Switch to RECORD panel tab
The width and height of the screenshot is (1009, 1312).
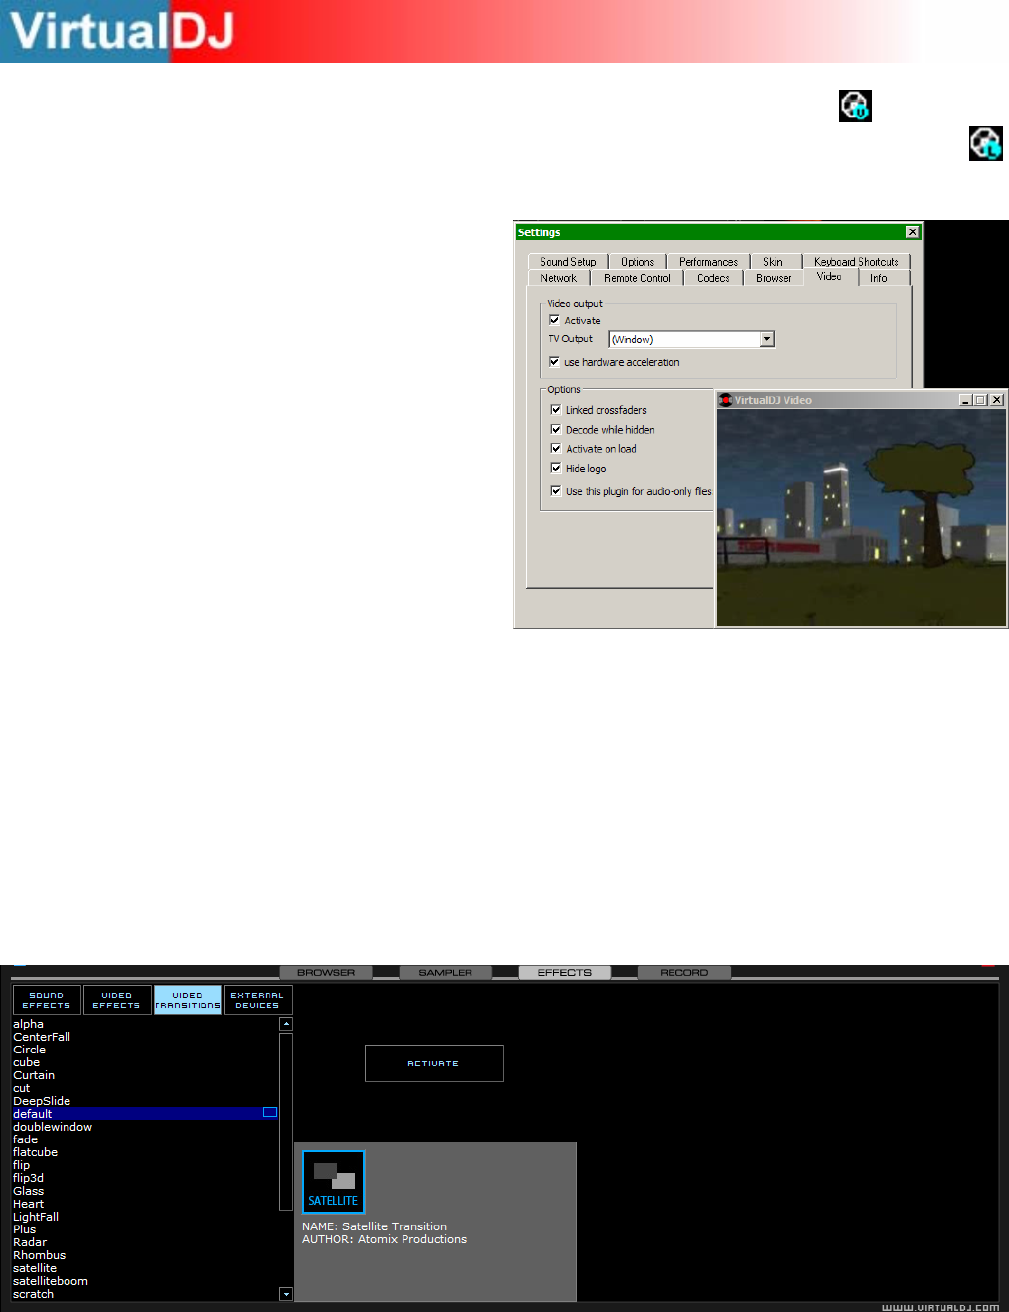click(x=684, y=972)
